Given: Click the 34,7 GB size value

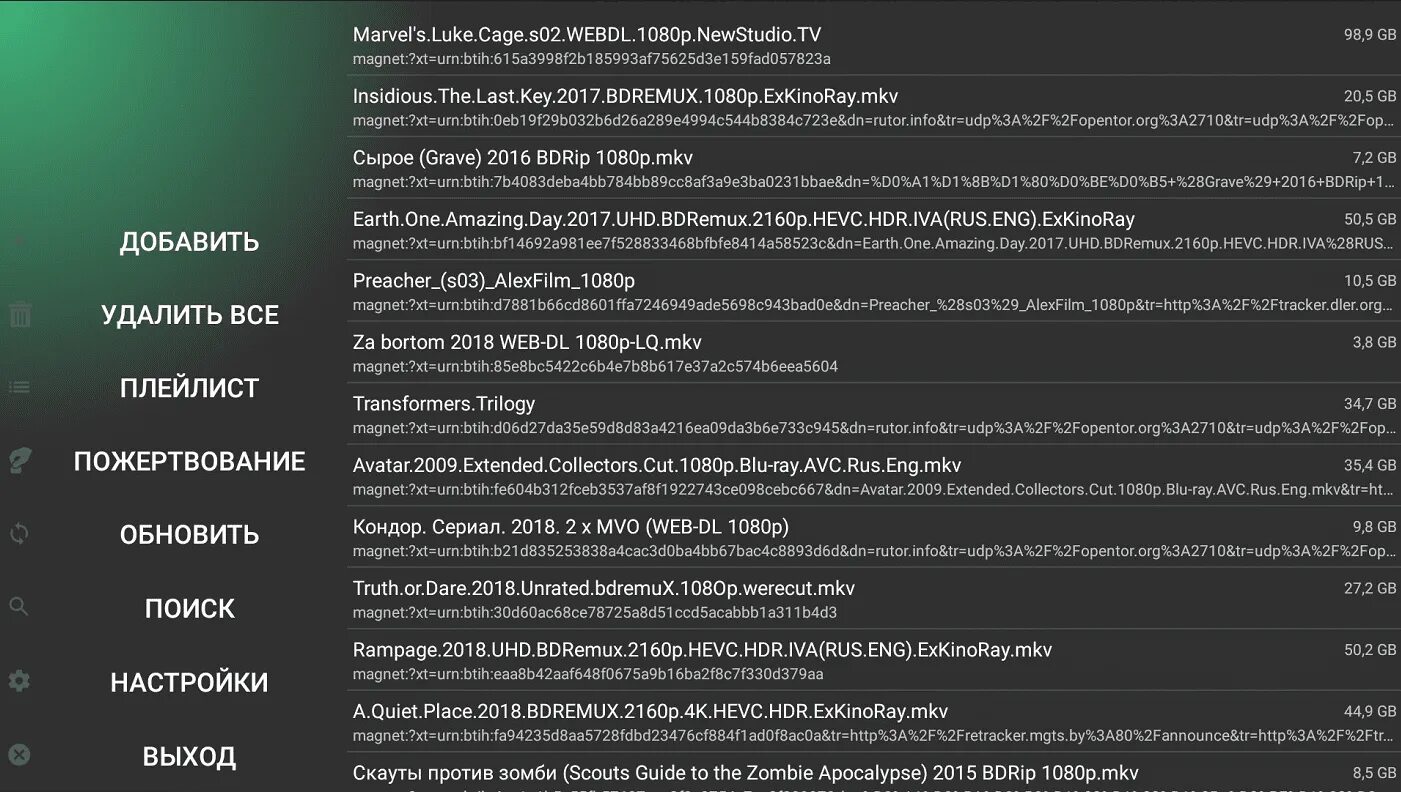Looking at the screenshot, I should 1370,404.
